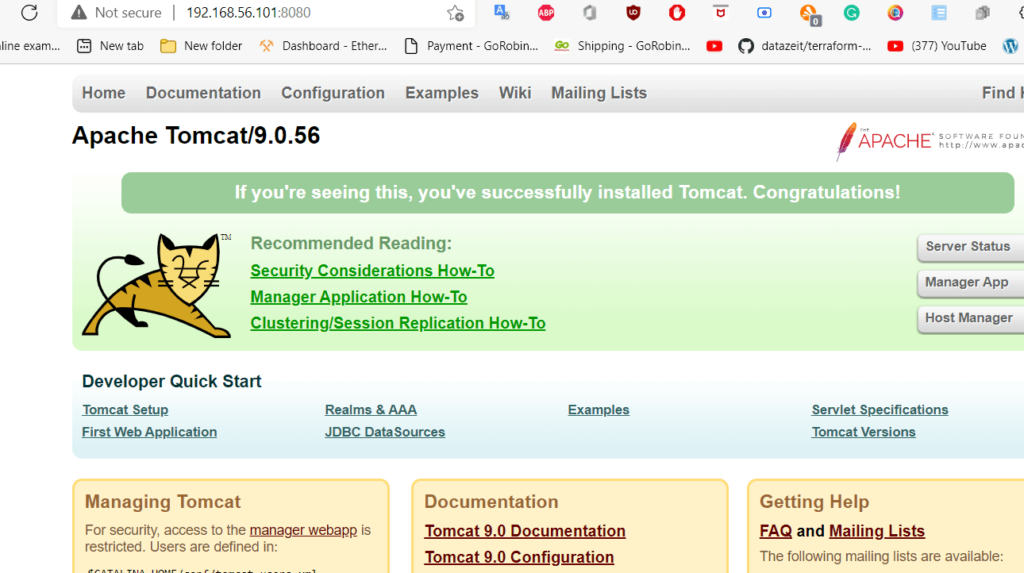Image resolution: width=1024 pixels, height=573 pixels.
Task: Open the blue screen recorder extension
Action: (x=764, y=13)
